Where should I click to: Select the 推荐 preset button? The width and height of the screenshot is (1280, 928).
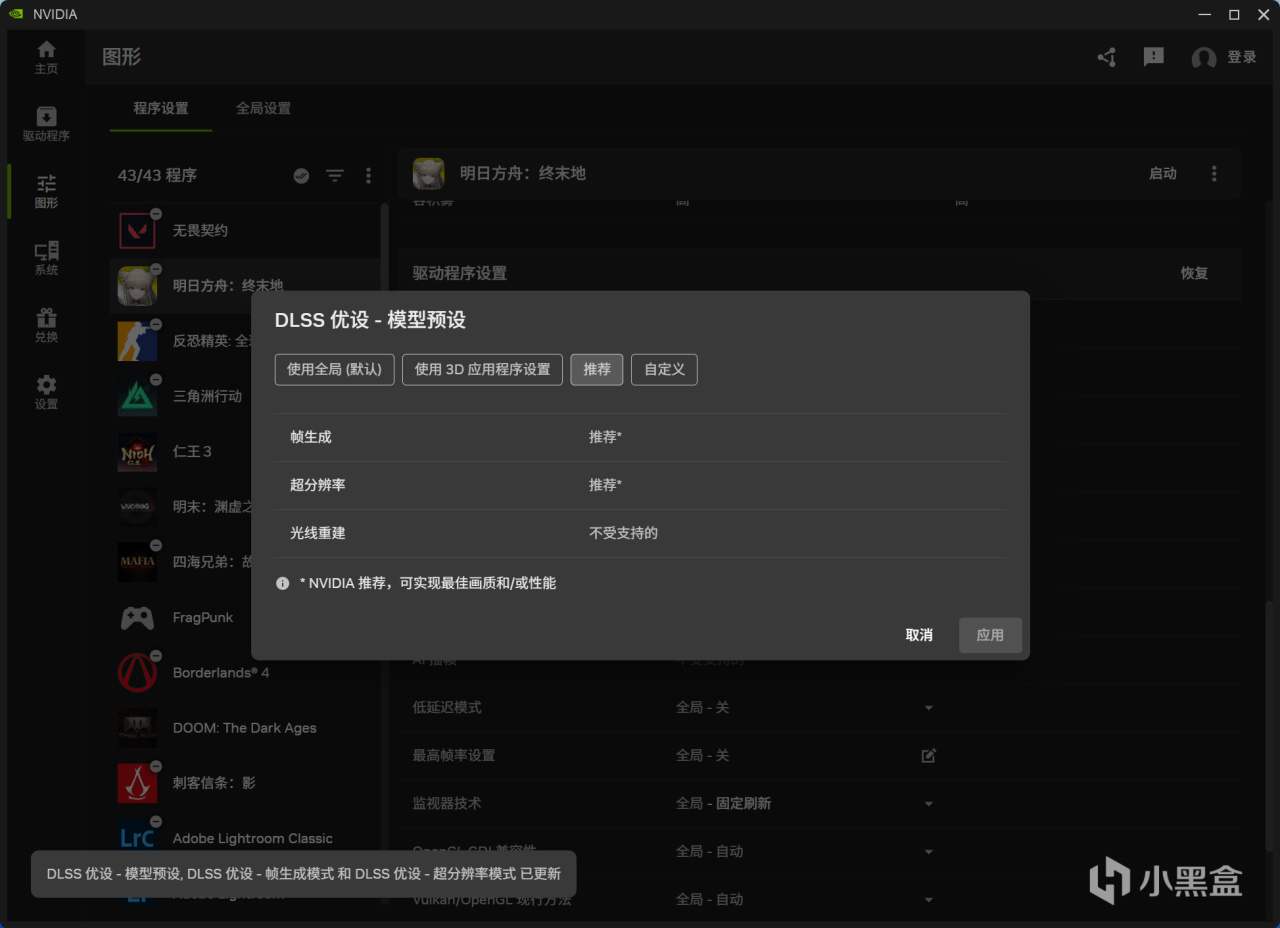point(597,369)
